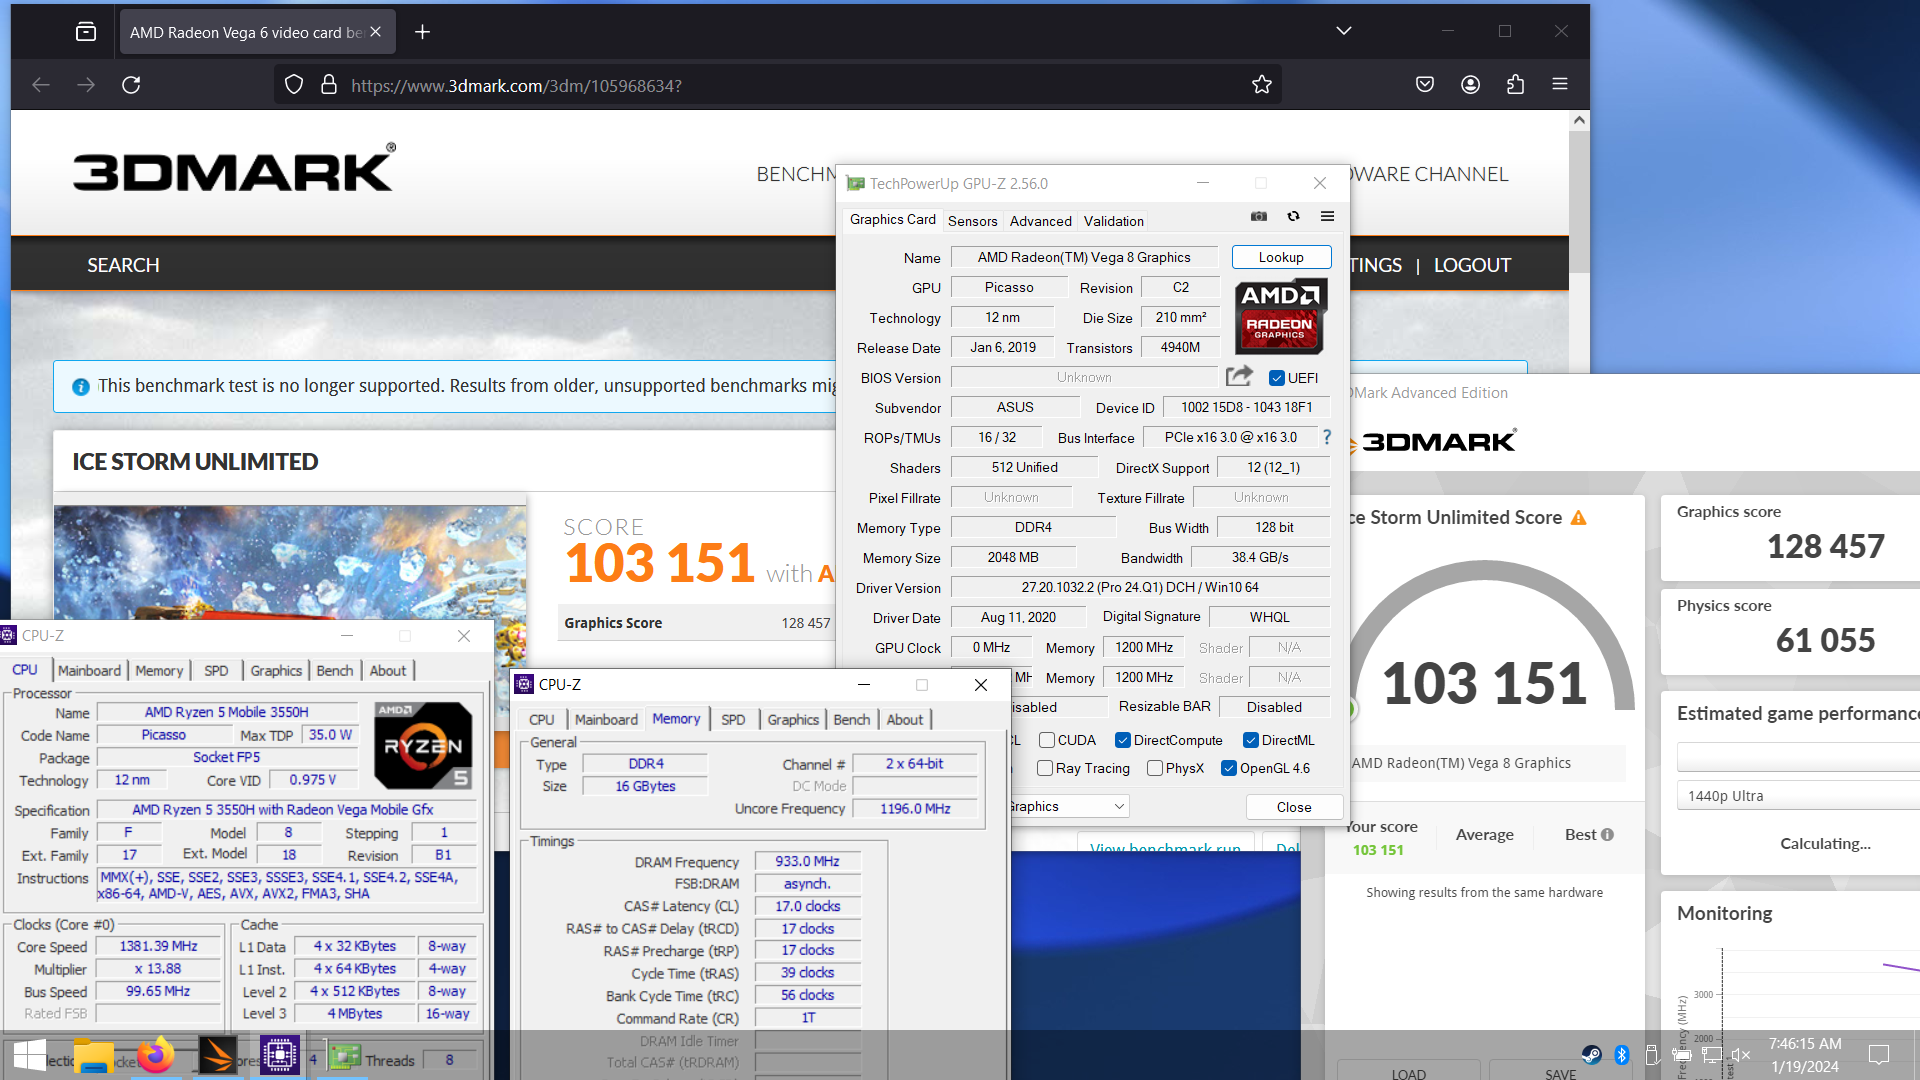Click the Ryzen 5 logo in CPU-Z

click(x=423, y=746)
